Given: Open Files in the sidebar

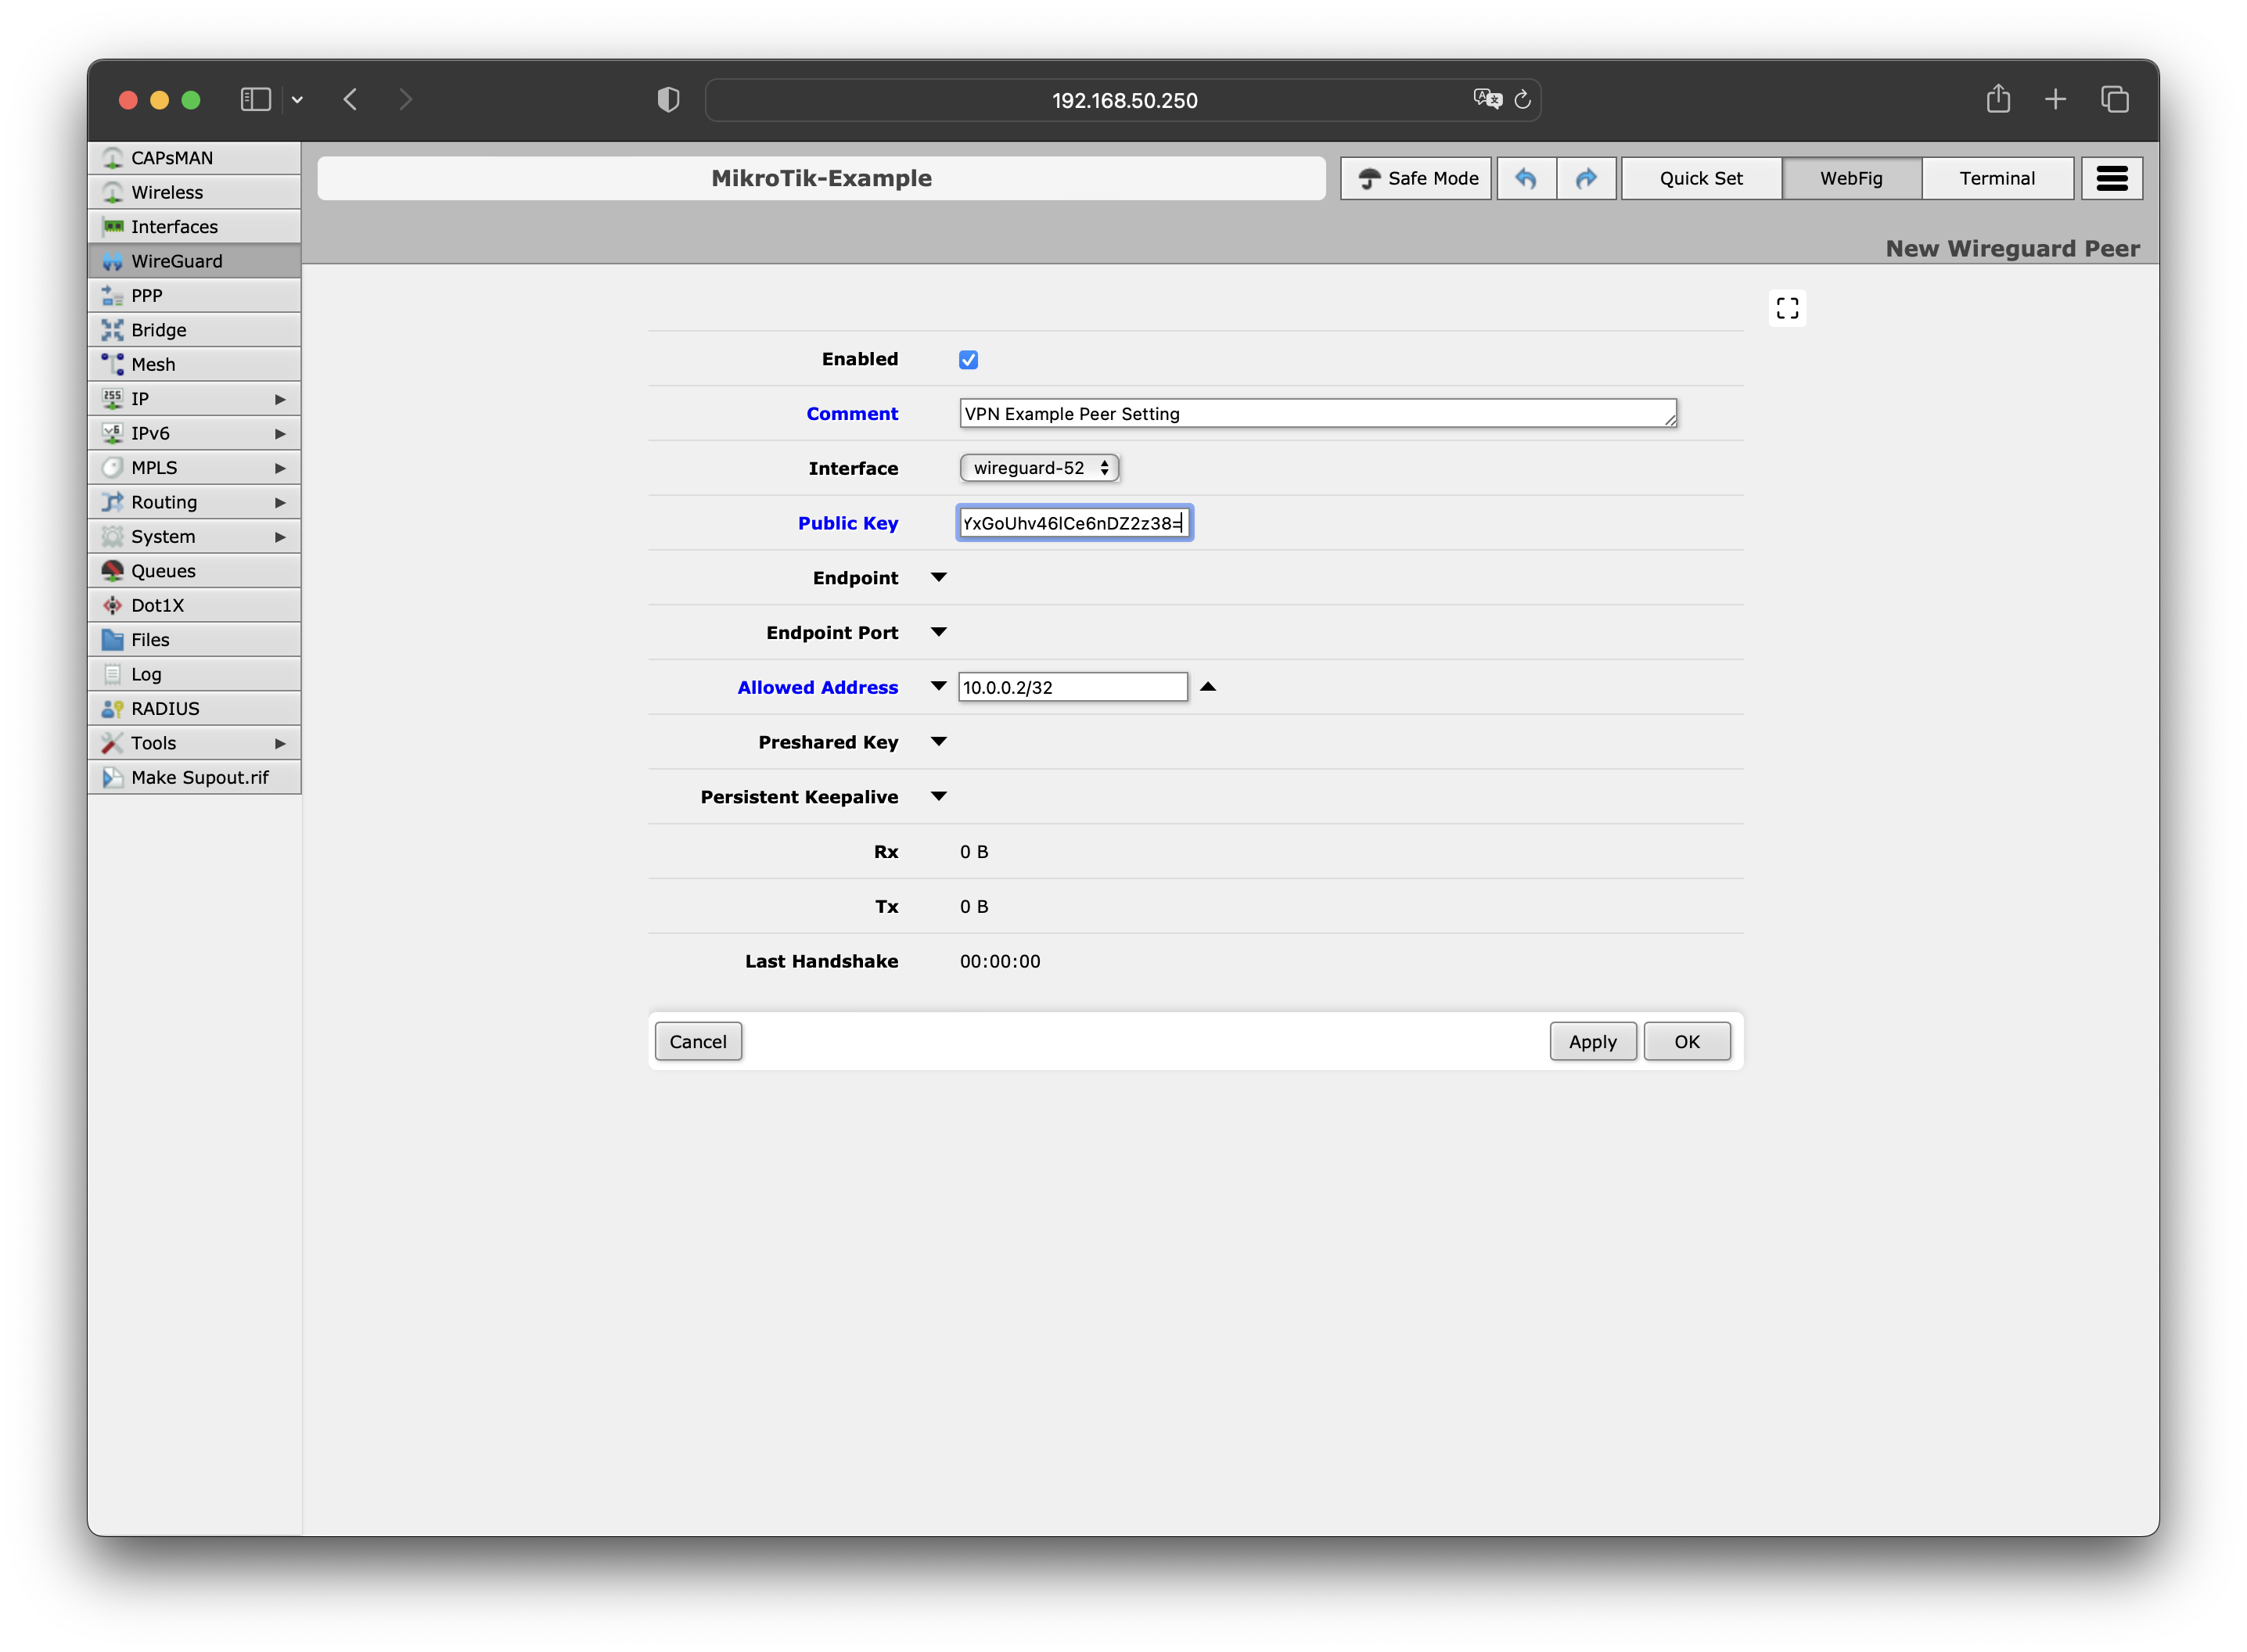Looking at the screenshot, I should coord(150,640).
